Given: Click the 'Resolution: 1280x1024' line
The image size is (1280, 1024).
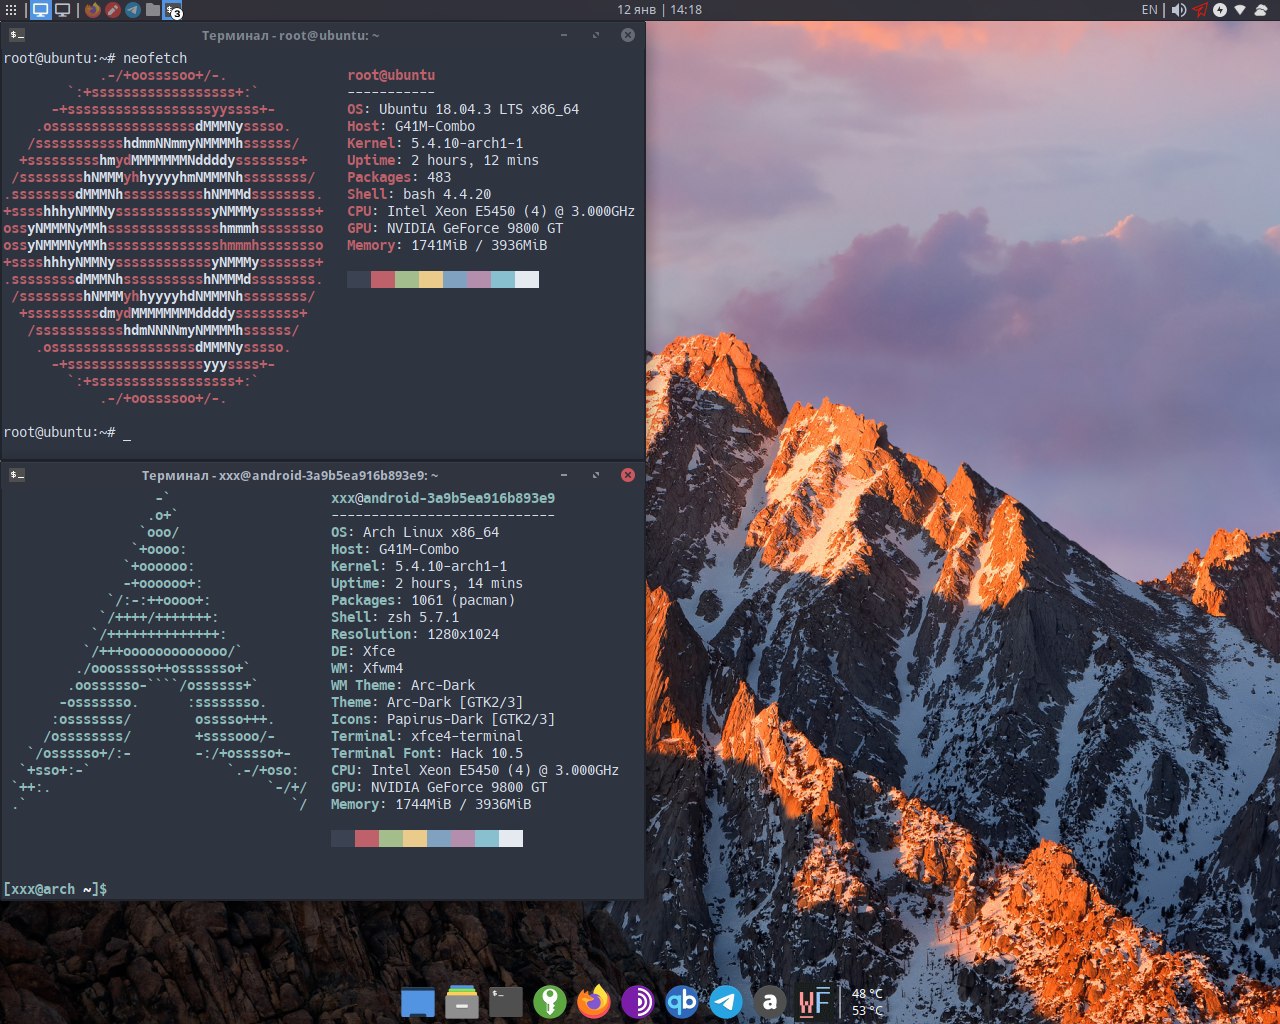Looking at the screenshot, I should coord(415,634).
